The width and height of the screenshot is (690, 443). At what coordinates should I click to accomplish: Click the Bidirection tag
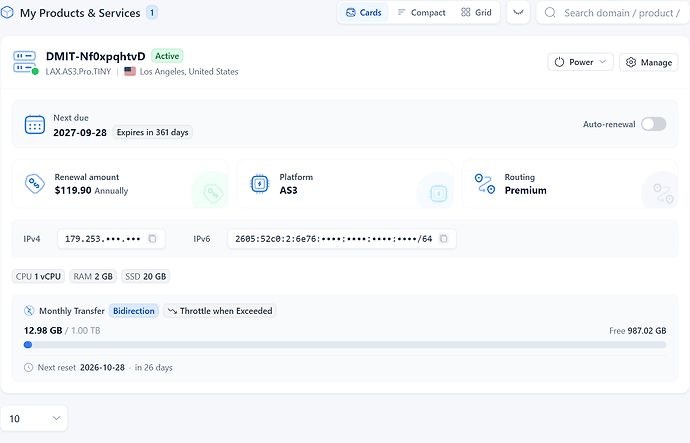[x=134, y=311]
